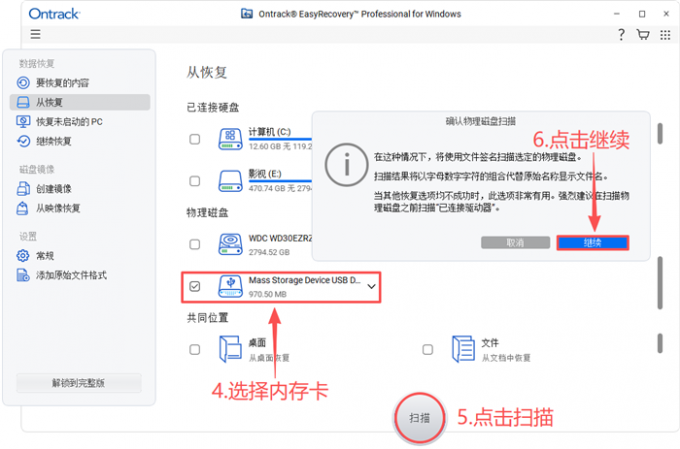680x449 pixels.
Task: Click the WDC WD30EZRZ hard disk icon
Action: pyautogui.click(x=230, y=244)
